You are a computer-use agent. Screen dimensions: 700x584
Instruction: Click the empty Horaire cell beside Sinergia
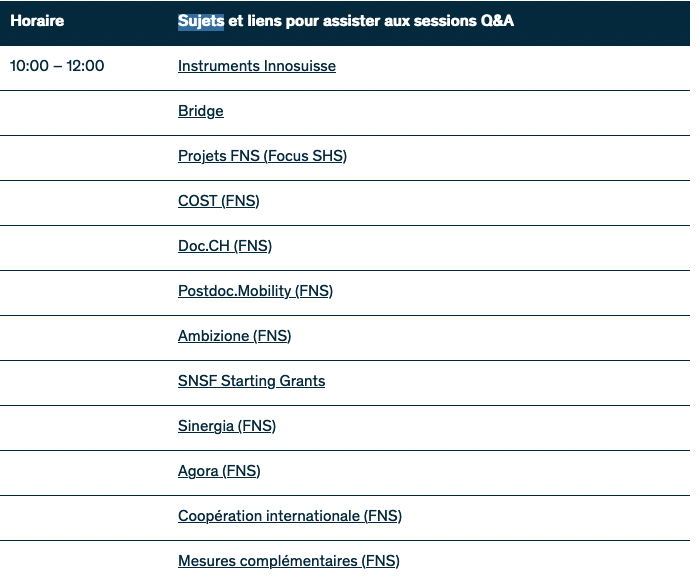[85, 426]
